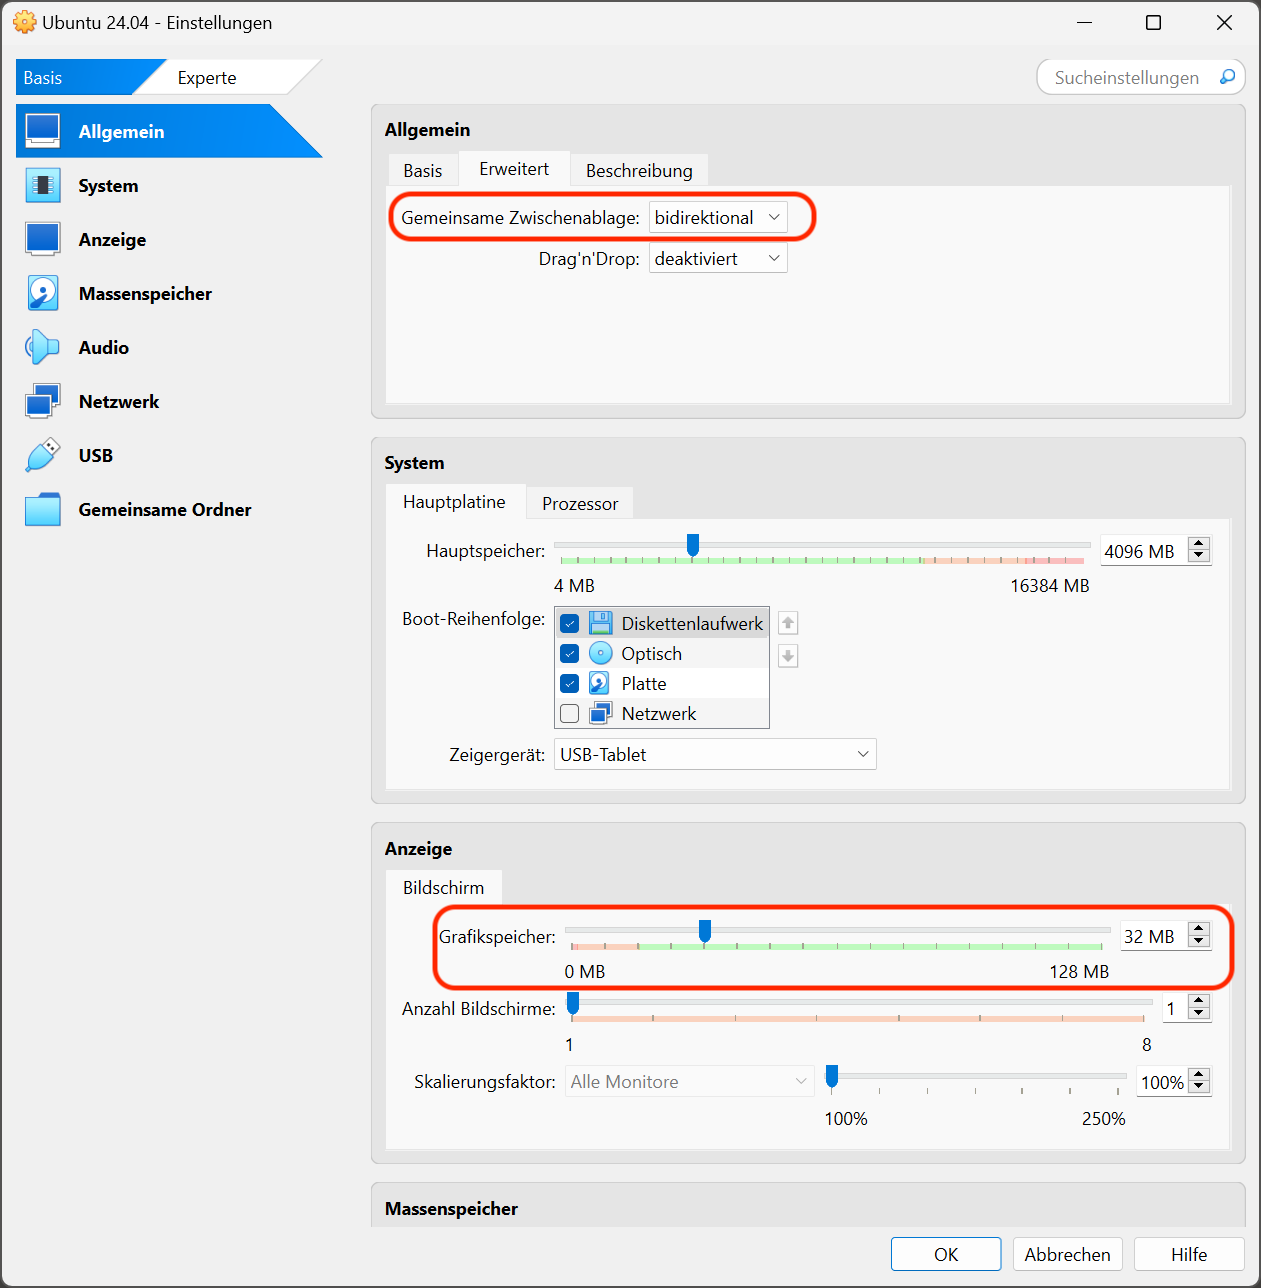The width and height of the screenshot is (1261, 1288).
Task: Move boot item down with arrow button
Action: [788, 656]
